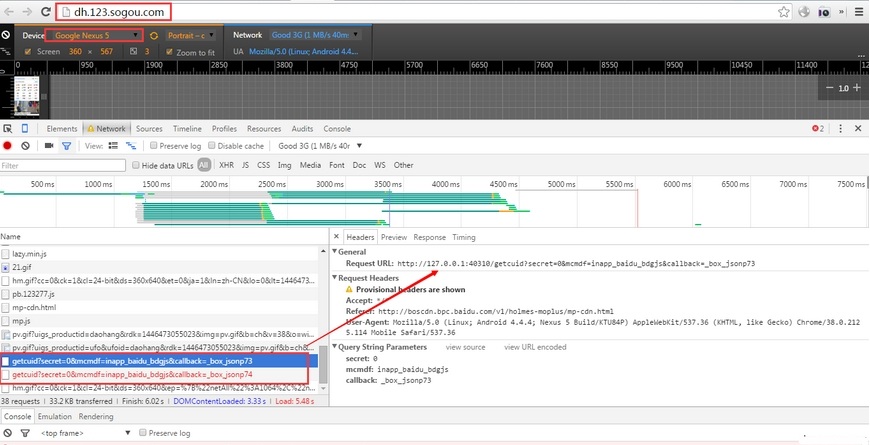Open the Response tab in request details
This screenshot has height=445, width=870.
pyautogui.click(x=429, y=237)
